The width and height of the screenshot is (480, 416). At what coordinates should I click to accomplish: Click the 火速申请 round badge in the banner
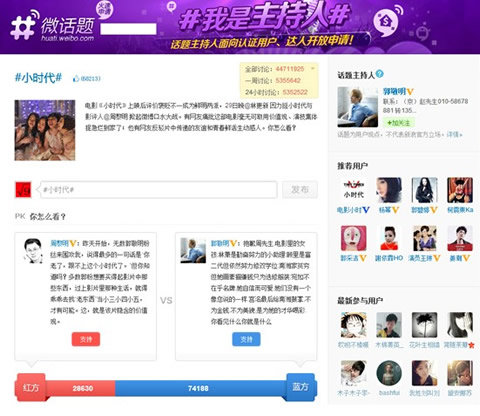104,10
